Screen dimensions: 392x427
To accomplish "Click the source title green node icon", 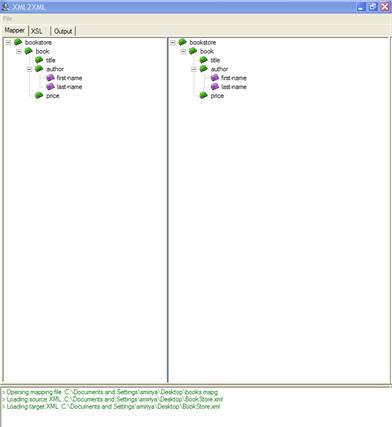I will 39,60.
